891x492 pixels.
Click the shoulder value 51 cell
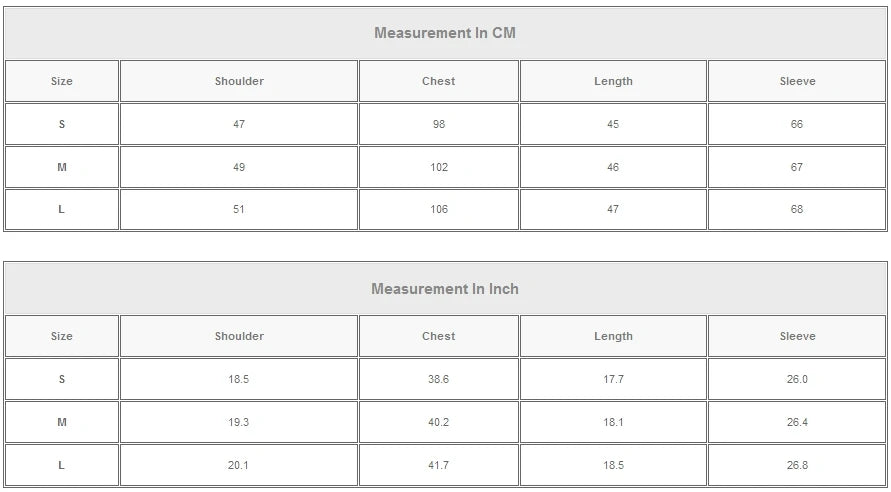(239, 209)
